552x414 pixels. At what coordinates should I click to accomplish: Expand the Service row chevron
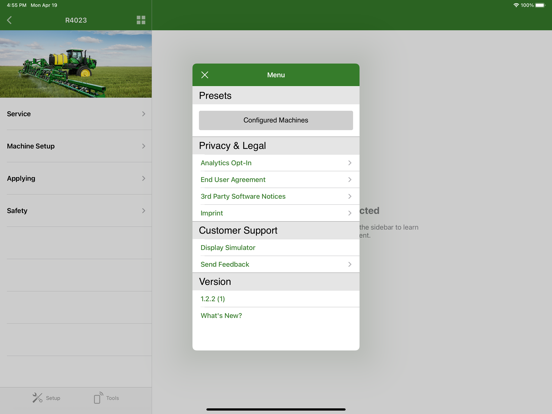[143, 114]
